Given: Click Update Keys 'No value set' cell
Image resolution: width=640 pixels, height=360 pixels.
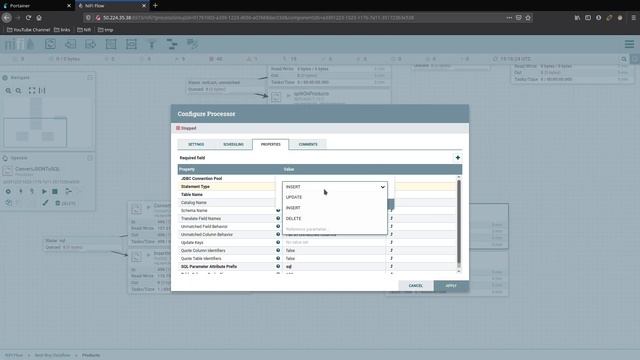Looking at the screenshot, I should pyautogui.click(x=334, y=242).
